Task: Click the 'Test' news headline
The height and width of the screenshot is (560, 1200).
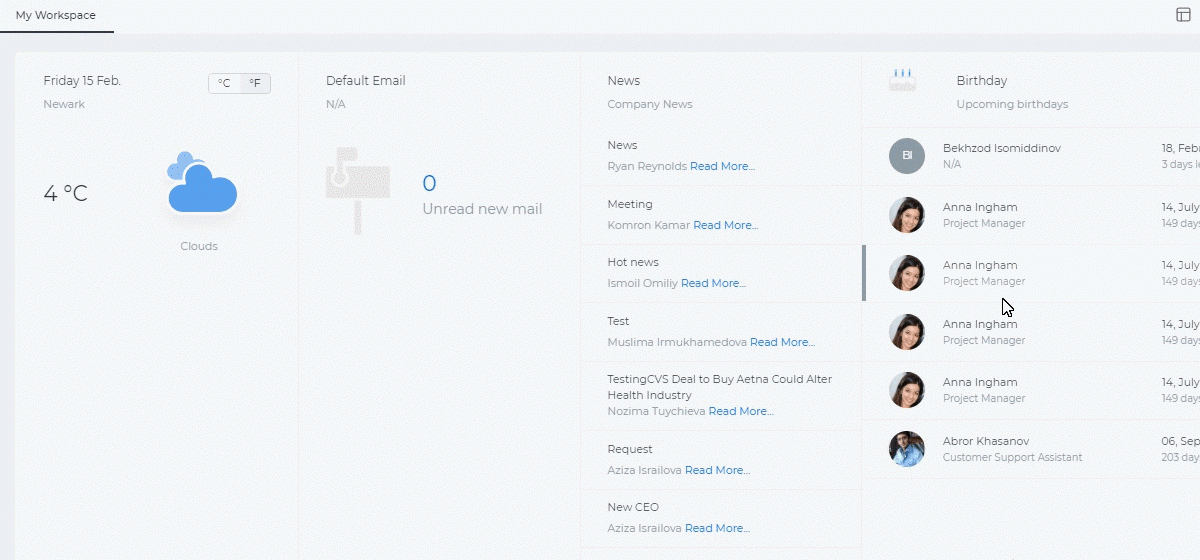Action: 618,321
